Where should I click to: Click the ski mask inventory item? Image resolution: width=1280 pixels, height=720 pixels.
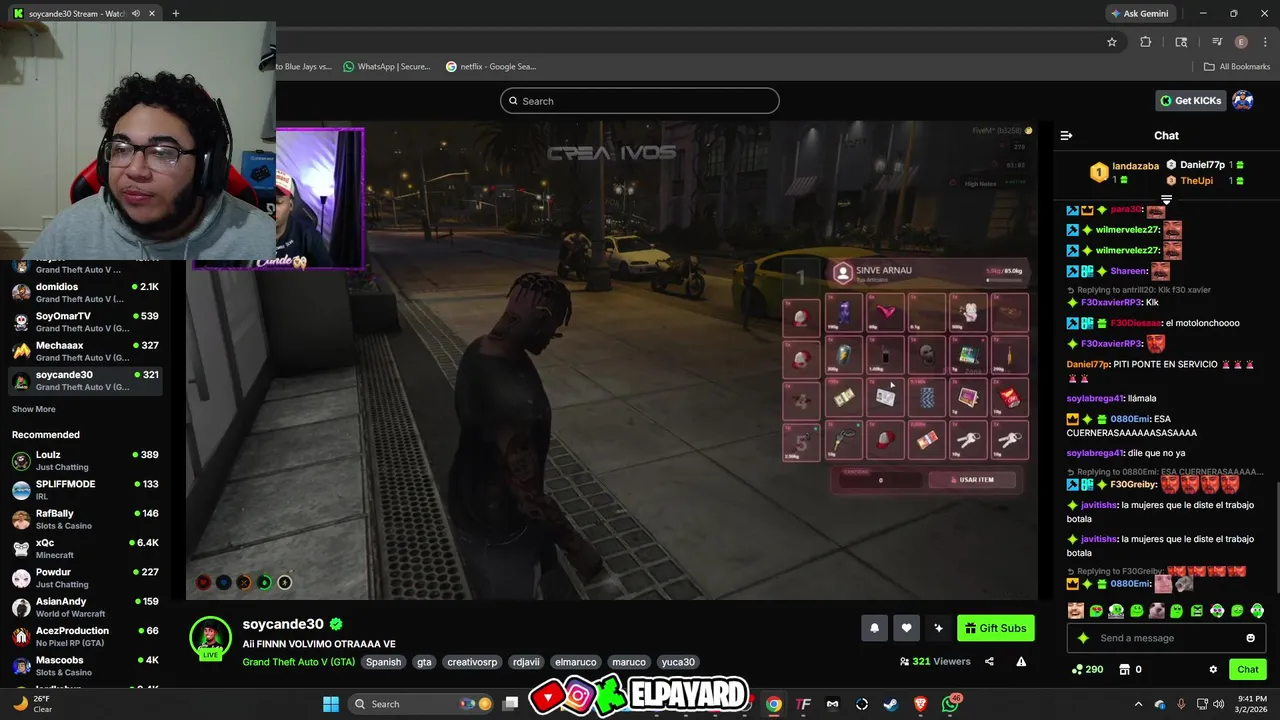point(926,355)
